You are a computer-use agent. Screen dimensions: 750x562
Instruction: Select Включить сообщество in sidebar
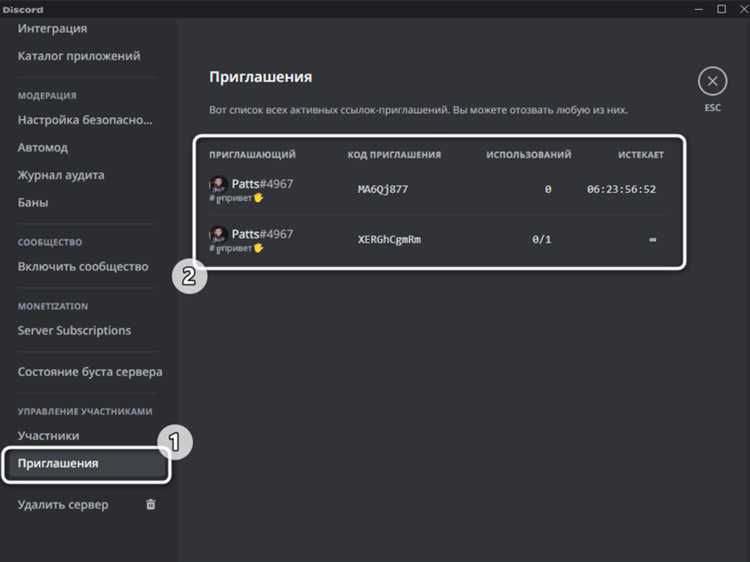tap(83, 266)
